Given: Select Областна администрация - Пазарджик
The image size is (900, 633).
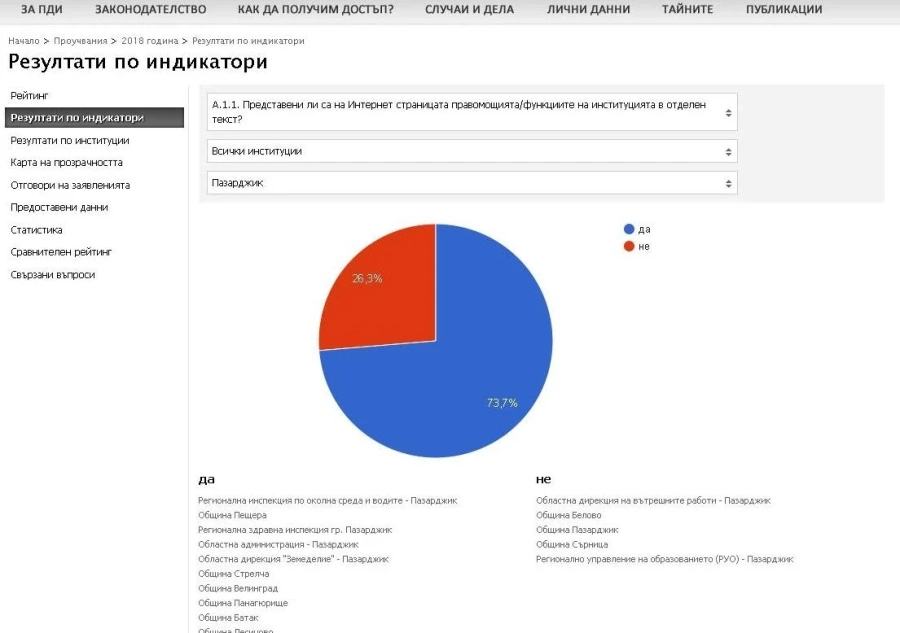Looking at the screenshot, I should (x=278, y=544).
